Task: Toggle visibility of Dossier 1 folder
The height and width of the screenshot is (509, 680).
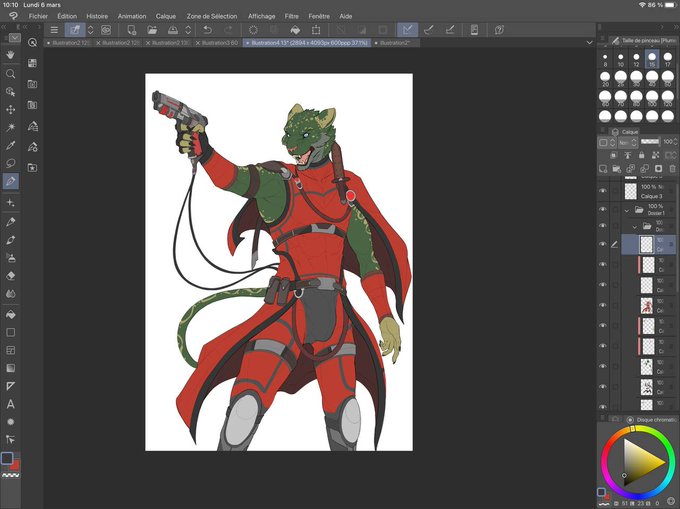Action: tap(602, 210)
